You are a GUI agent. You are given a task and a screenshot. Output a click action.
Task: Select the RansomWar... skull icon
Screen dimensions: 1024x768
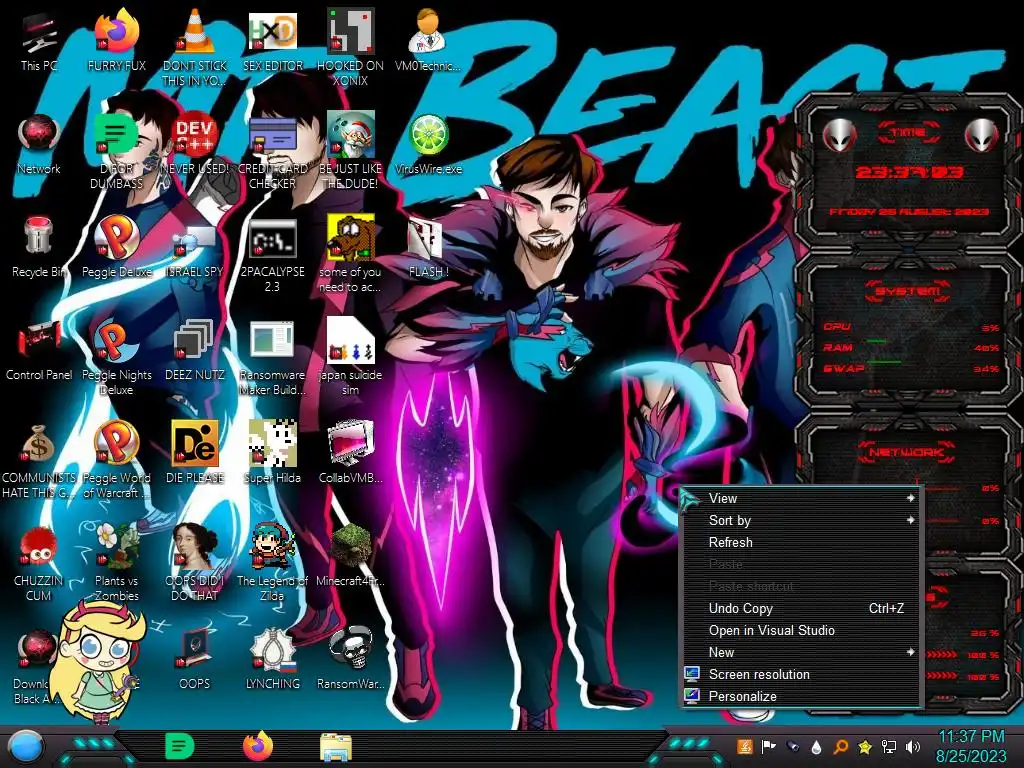[x=351, y=659]
